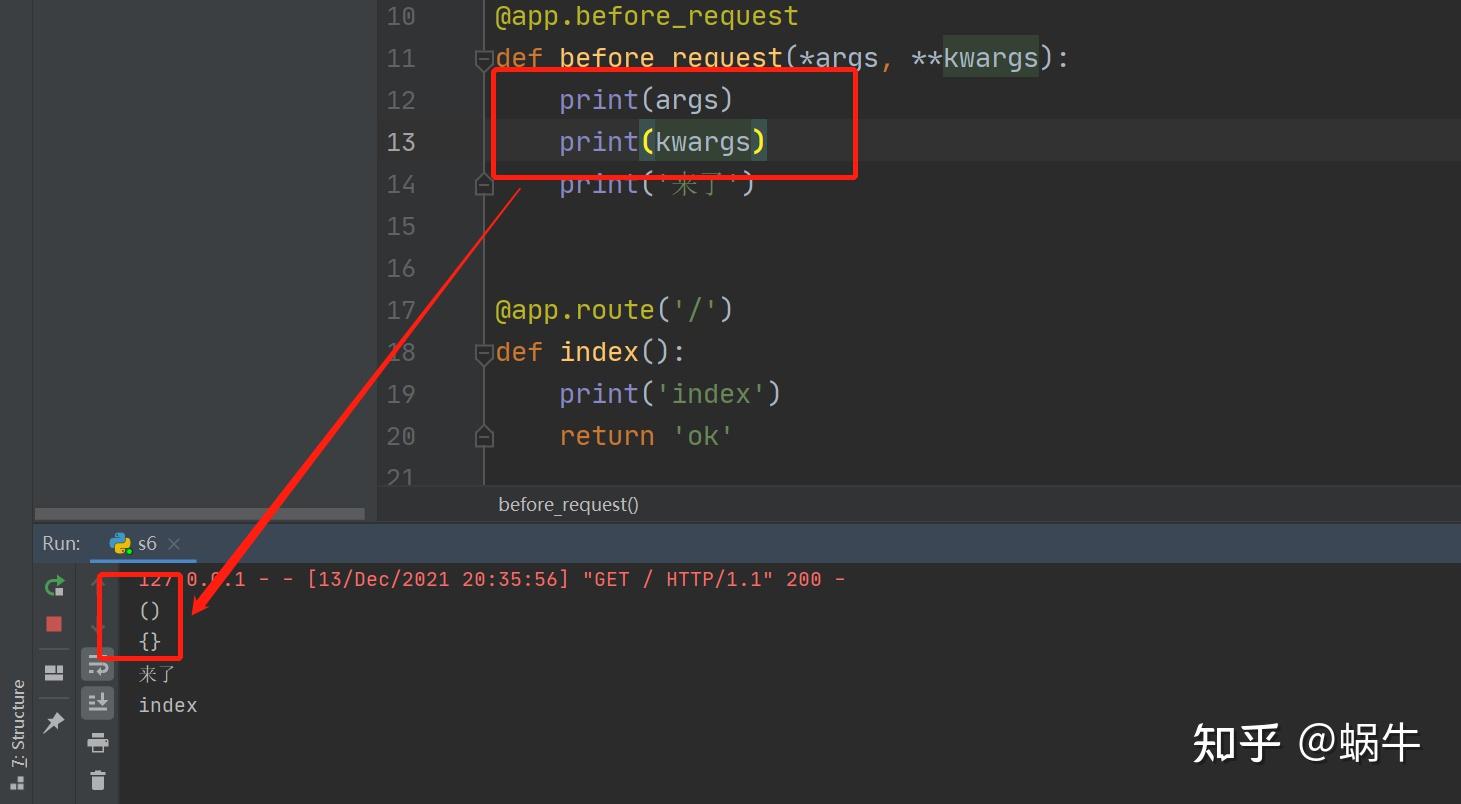
Task: Click the return 'ok' statement
Action: [646, 436]
